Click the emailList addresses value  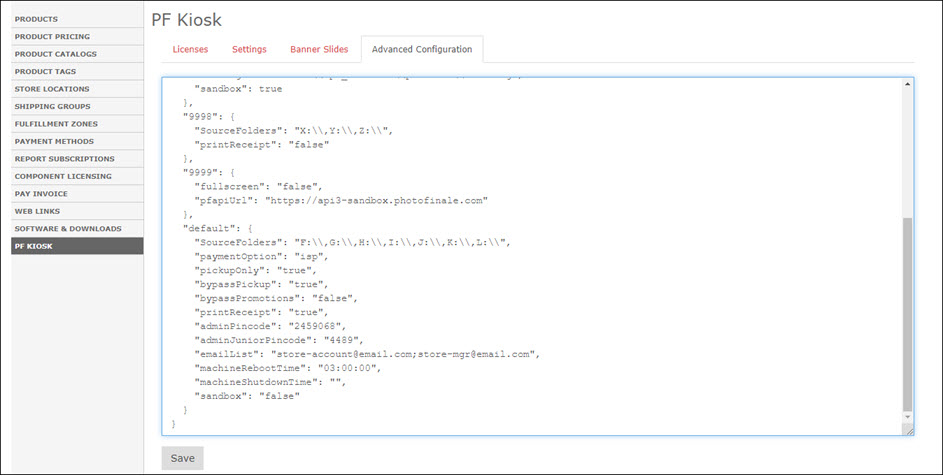(x=404, y=354)
